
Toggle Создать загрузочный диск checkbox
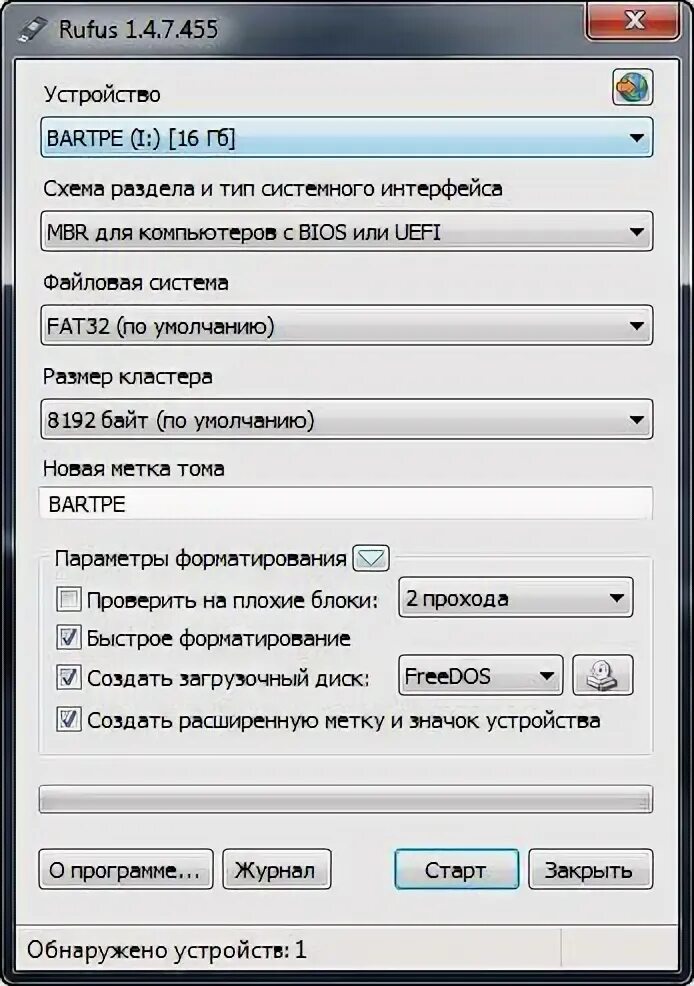point(69,677)
